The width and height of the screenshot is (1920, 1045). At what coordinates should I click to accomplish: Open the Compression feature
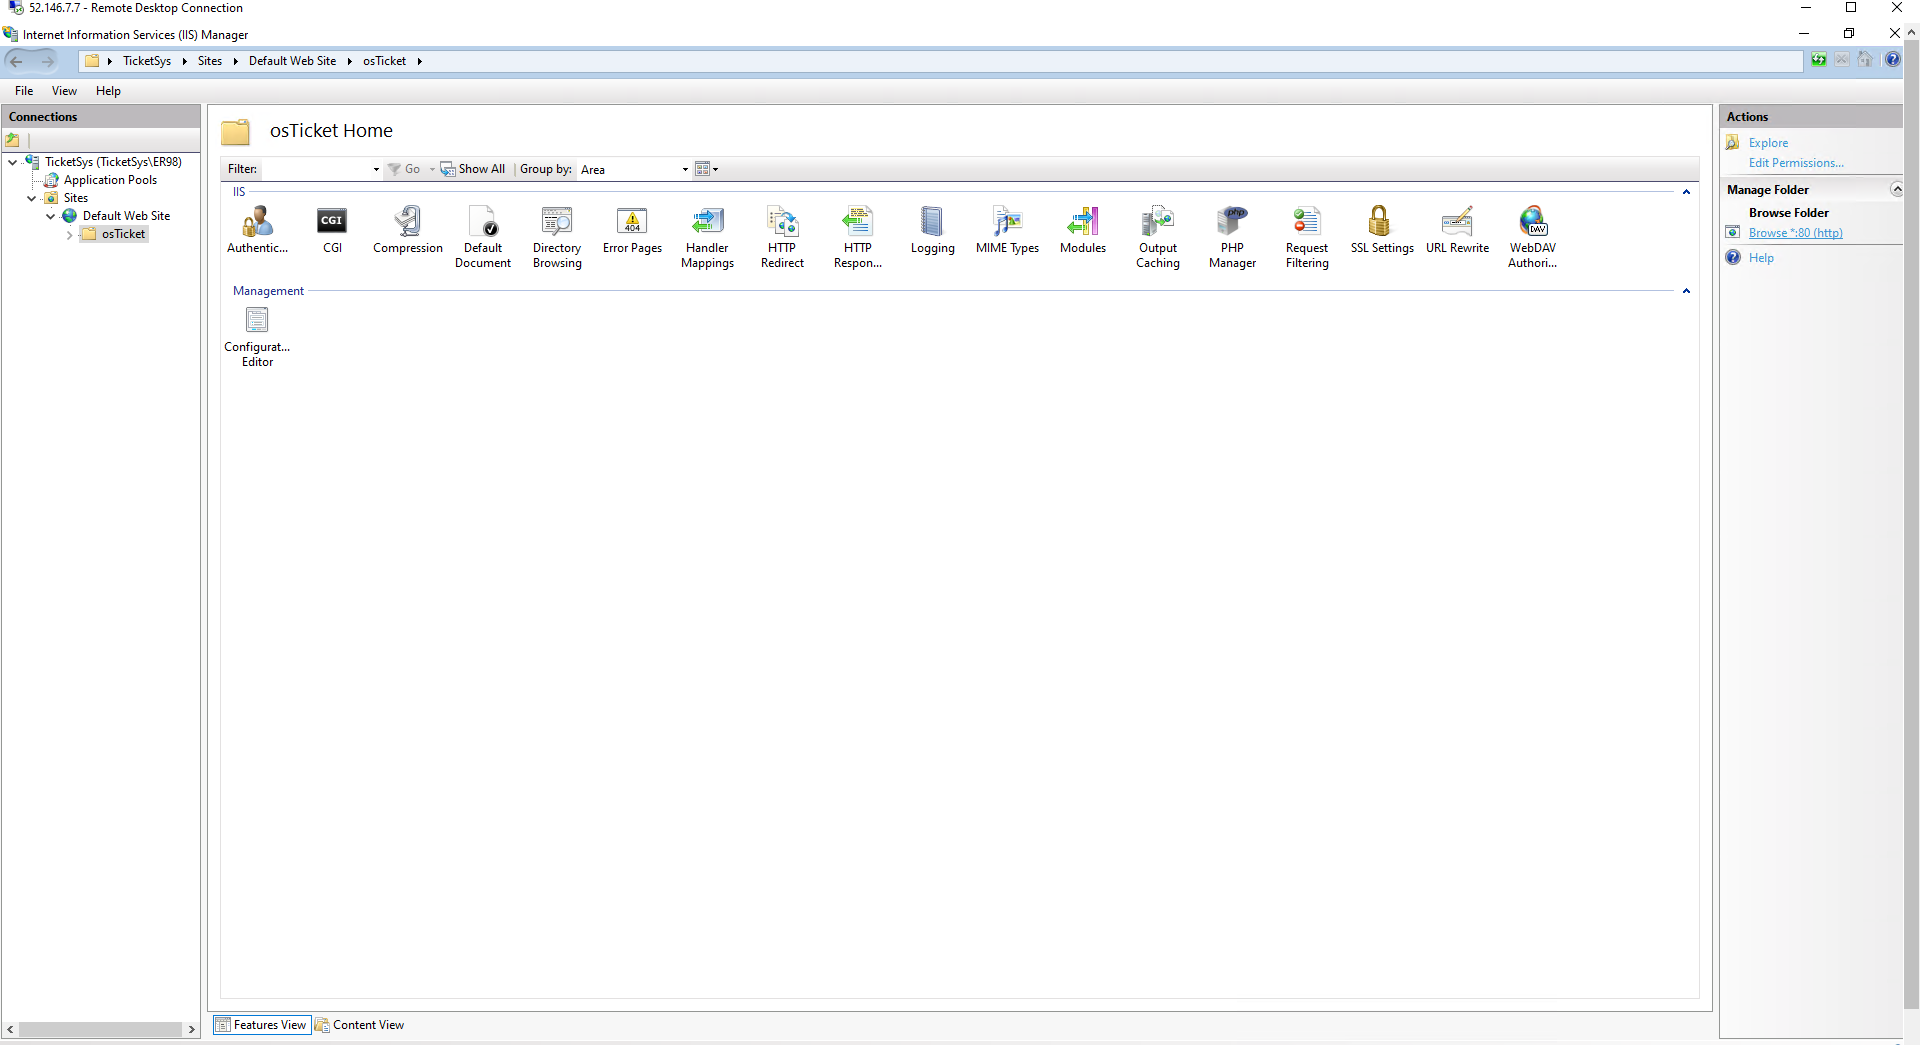[x=408, y=230]
